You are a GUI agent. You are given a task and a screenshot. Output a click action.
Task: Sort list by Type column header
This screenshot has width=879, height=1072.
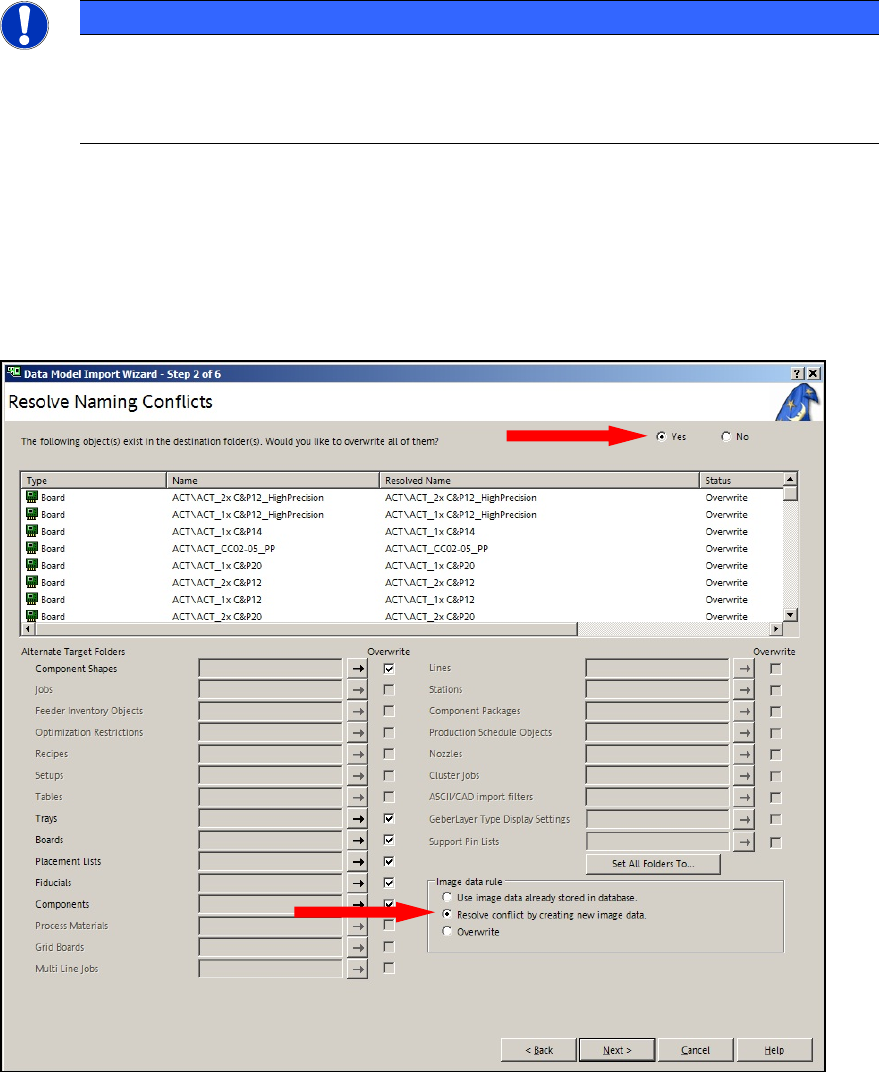(x=94, y=480)
